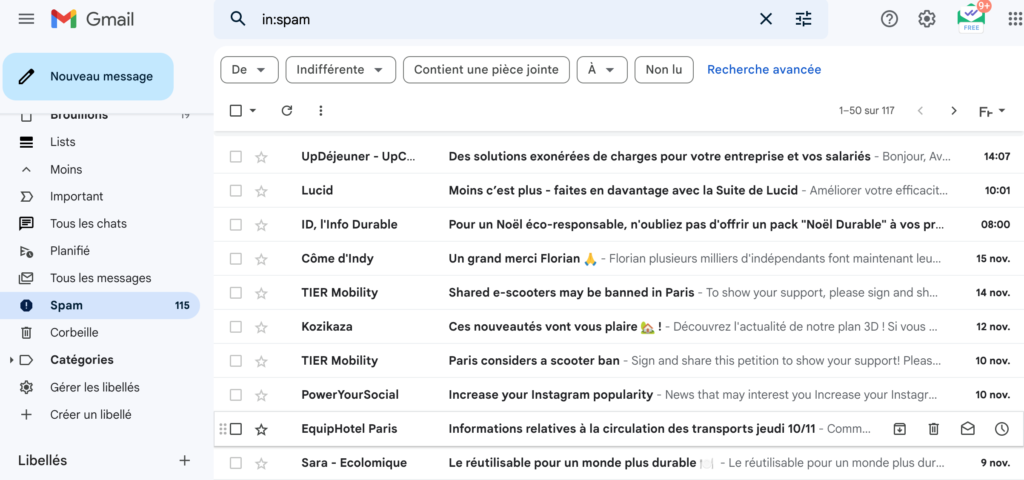The width and height of the screenshot is (1024, 480).
Task: Add a new label with plus icon next to Libellés
Action: click(x=185, y=460)
